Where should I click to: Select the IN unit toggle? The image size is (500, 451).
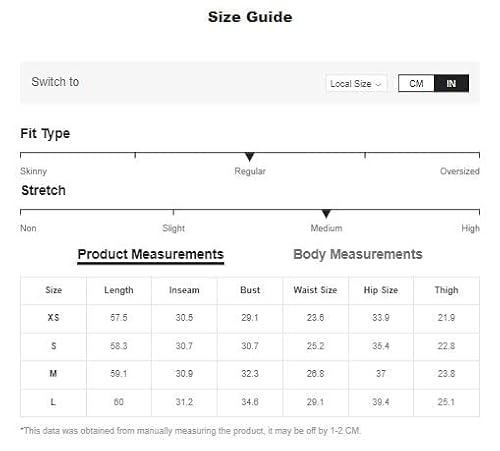(x=451, y=83)
